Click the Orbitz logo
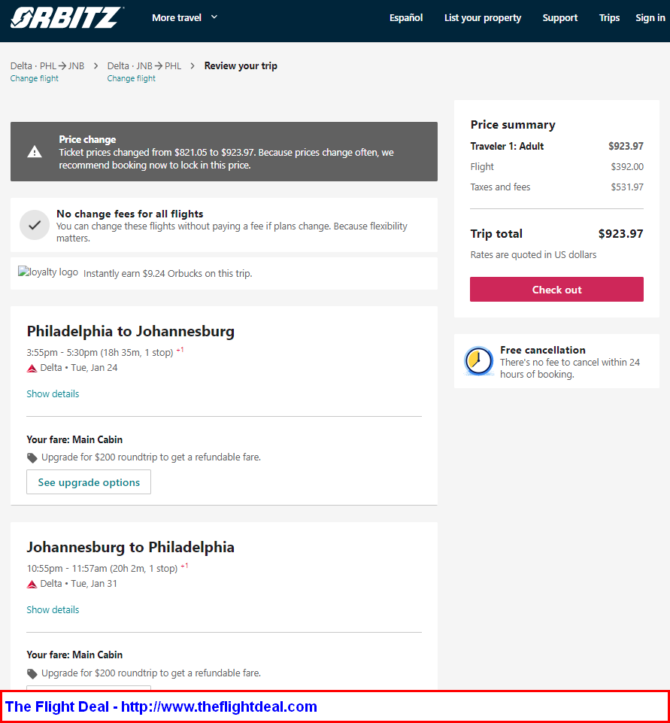Image resolution: width=670 pixels, height=723 pixels. pos(66,18)
